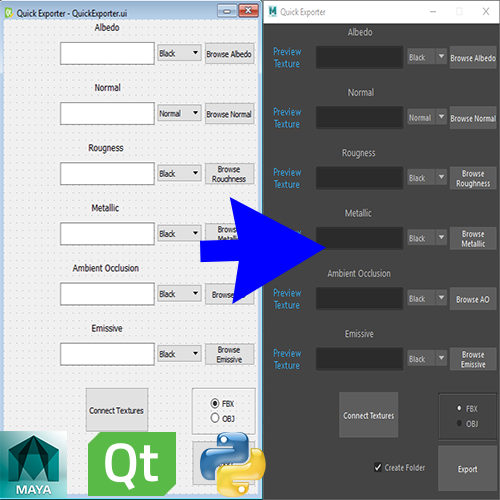Click Emissive path field in Qt Designer window
Image resolution: width=500 pixels, height=500 pixels.
click(x=107, y=354)
